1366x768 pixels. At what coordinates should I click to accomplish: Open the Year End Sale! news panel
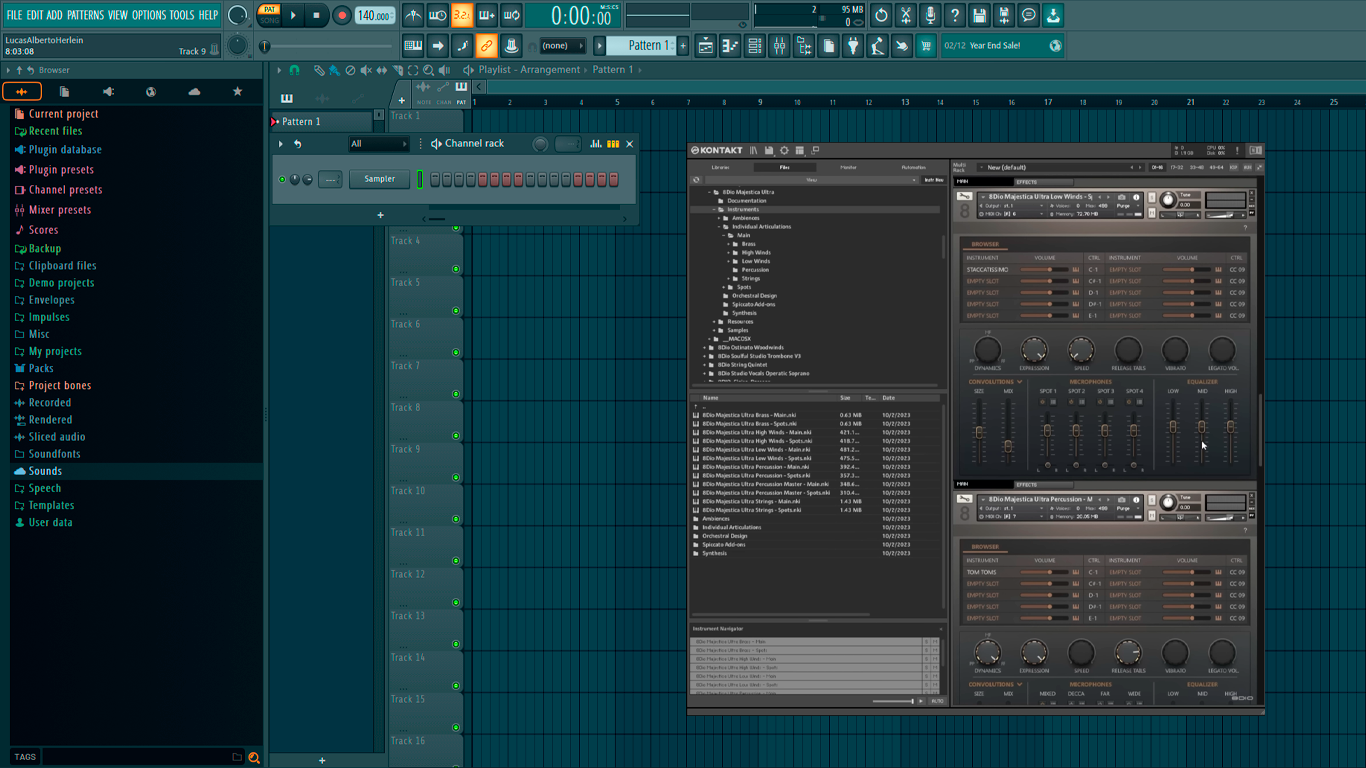(x=1003, y=46)
